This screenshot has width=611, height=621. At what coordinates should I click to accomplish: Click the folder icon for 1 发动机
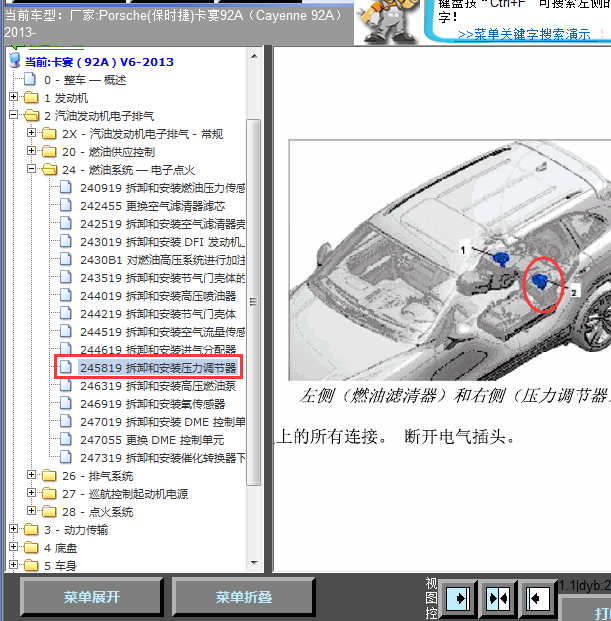click(31, 97)
